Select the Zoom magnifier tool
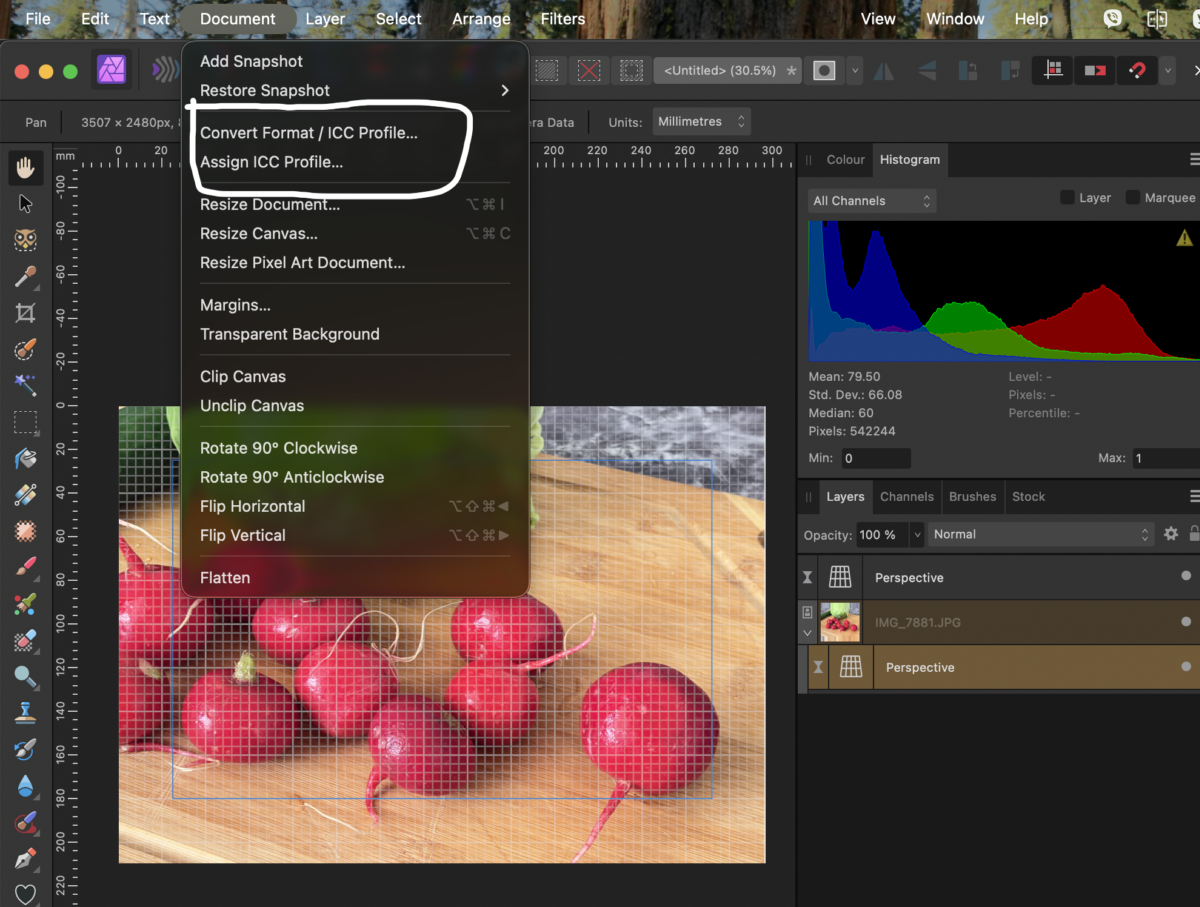Image resolution: width=1200 pixels, height=907 pixels. (26, 676)
